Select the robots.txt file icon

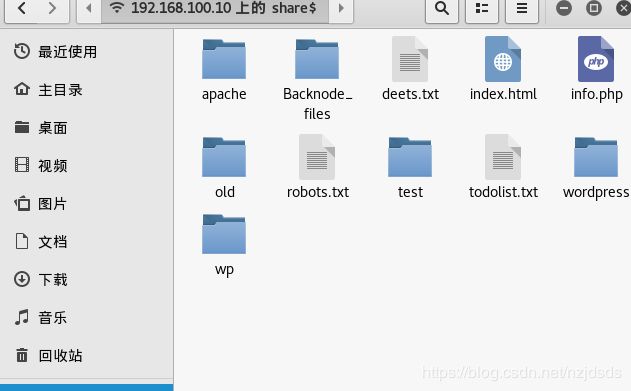click(317, 157)
